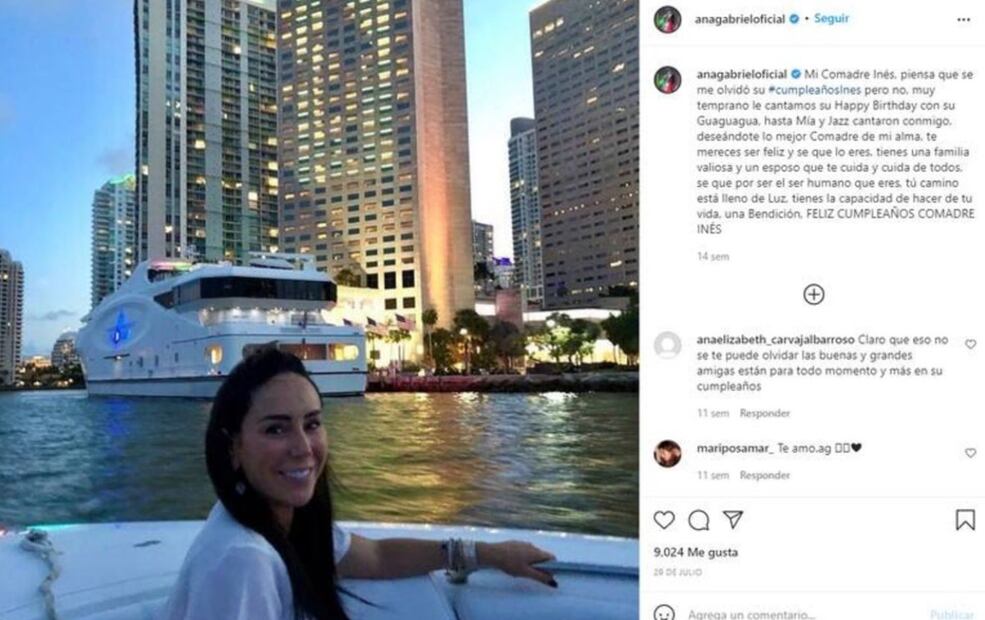Screen dimensions: 985x620
Task: Reply to anaelizabeth_carvajalbarroso's comment
Action: click(765, 413)
